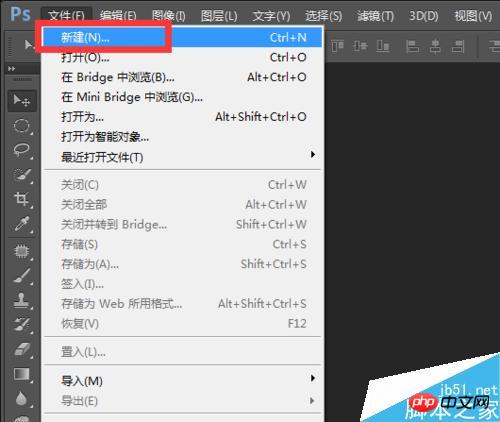Screen dimensions: 500x422
Task: Select the Move tool in the toolbox
Action: [x=21, y=100]
